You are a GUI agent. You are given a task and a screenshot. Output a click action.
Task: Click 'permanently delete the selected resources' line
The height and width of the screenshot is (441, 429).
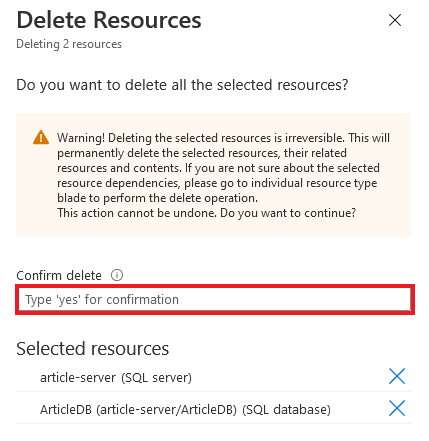coord(202,153)
